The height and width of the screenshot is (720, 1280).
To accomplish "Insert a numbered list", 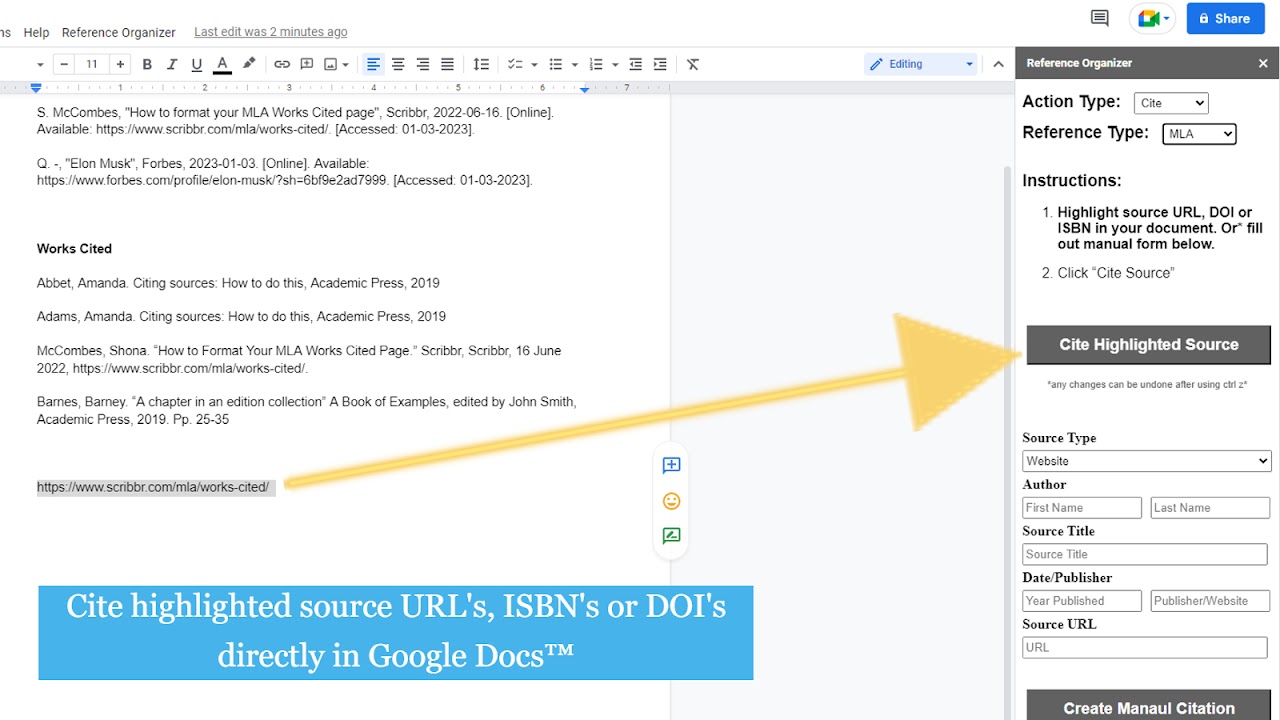I will coord(596,64).
